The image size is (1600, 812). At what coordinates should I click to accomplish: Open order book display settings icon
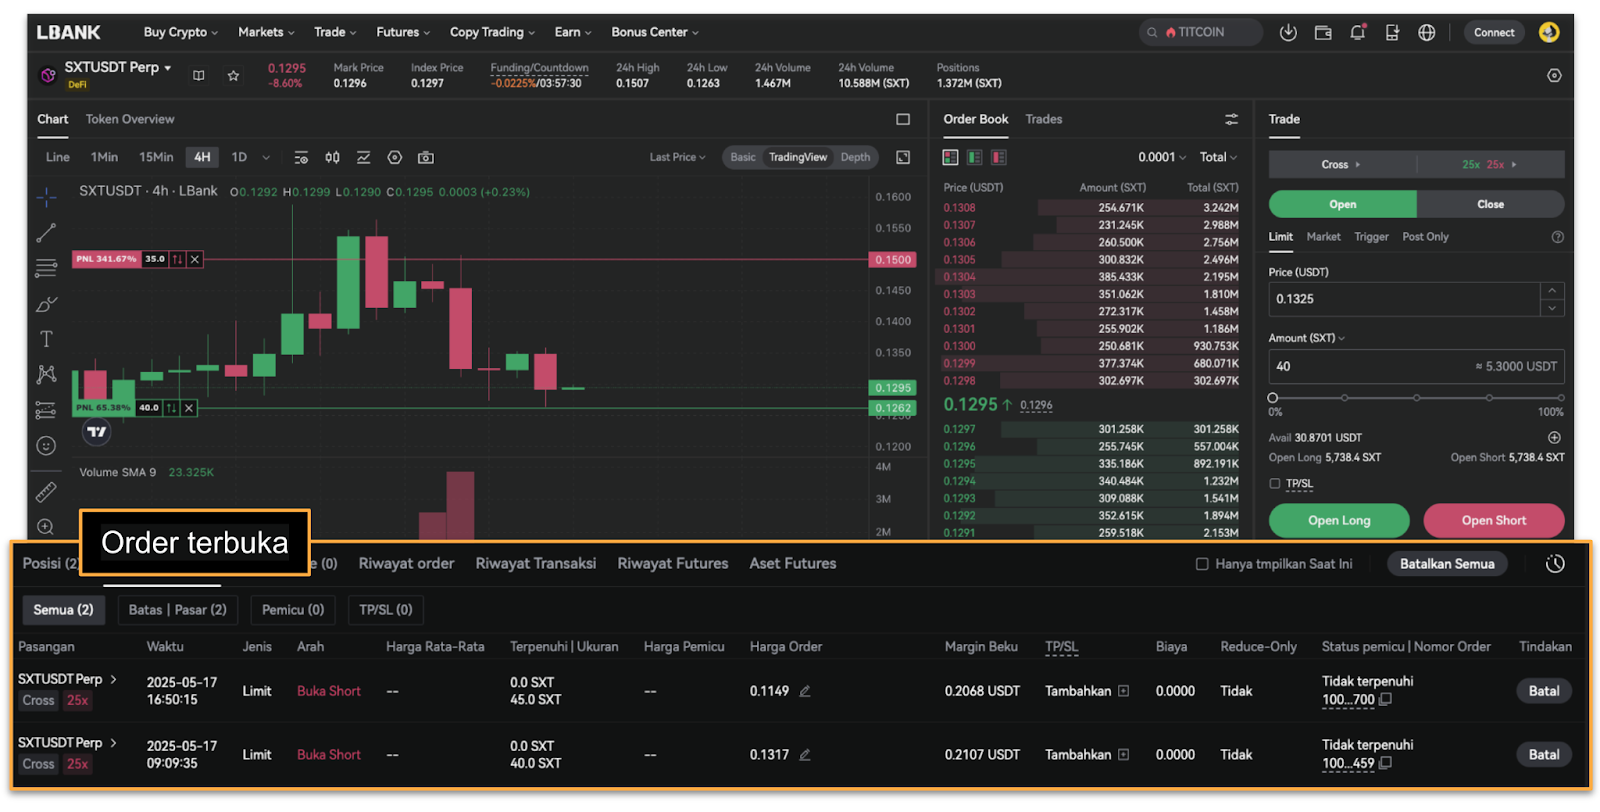(1232, 119)
